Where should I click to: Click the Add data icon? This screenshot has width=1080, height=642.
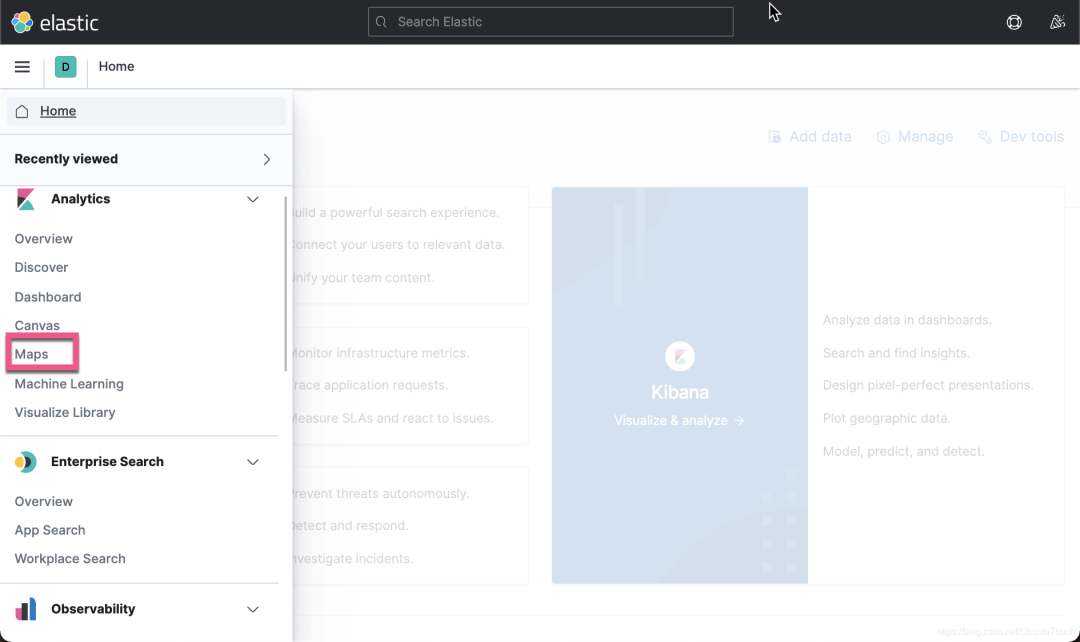pyautogui.click(x=774, y=137)
